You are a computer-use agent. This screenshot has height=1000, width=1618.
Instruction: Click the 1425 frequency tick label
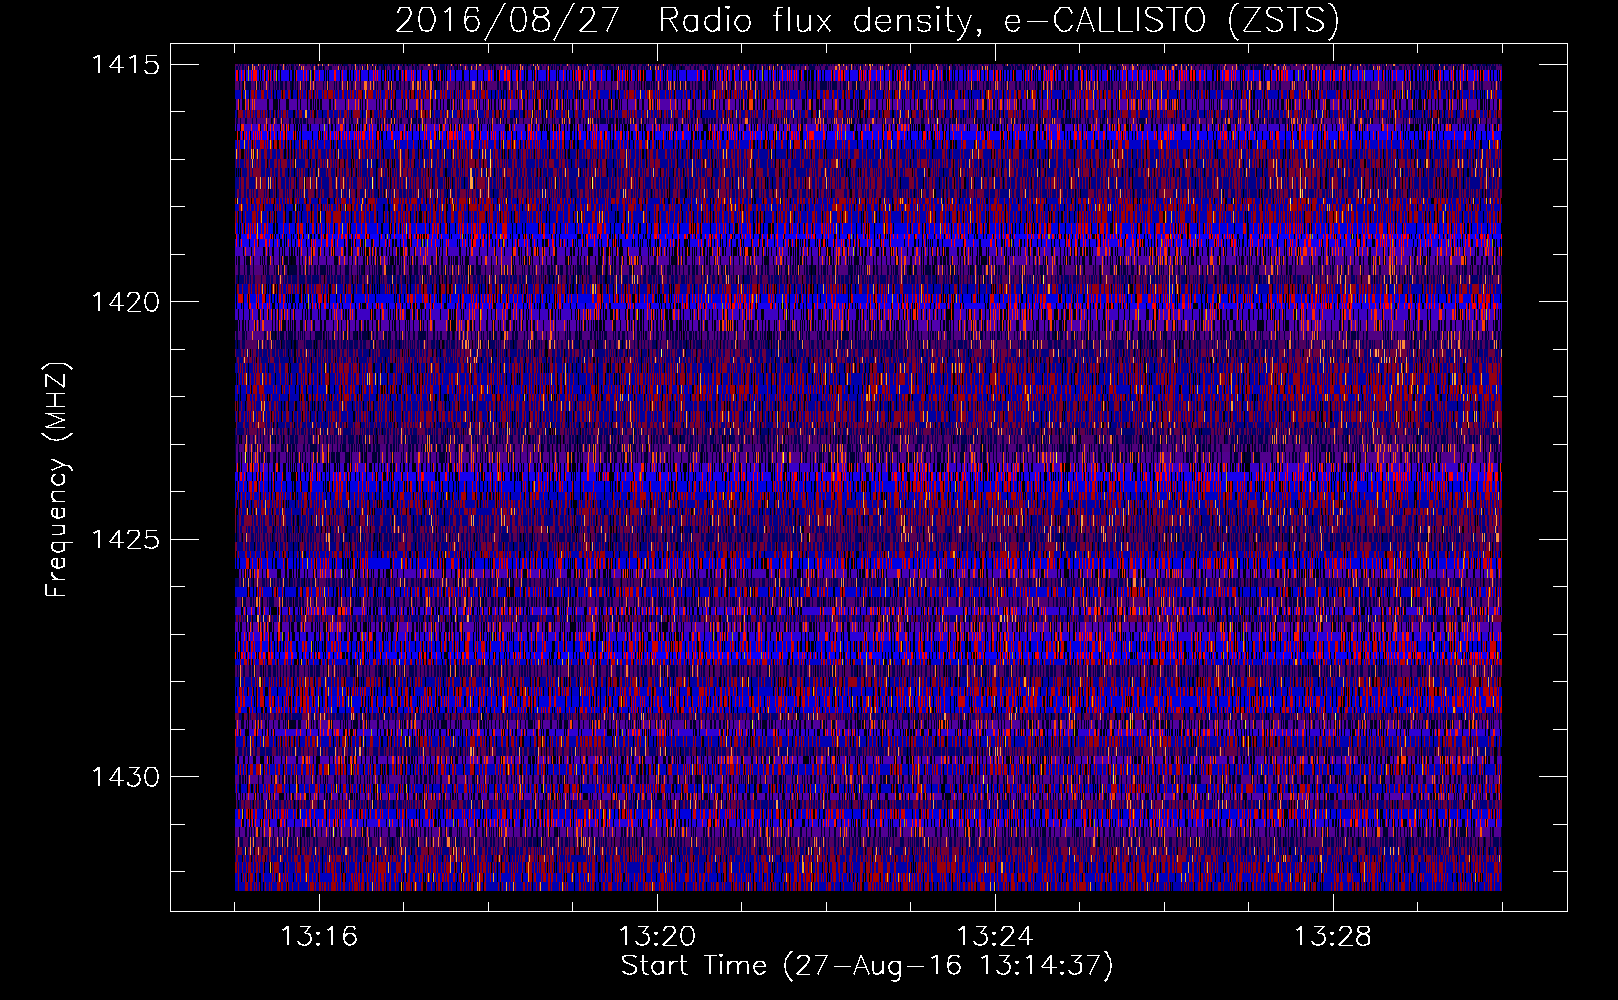(126, 540)
